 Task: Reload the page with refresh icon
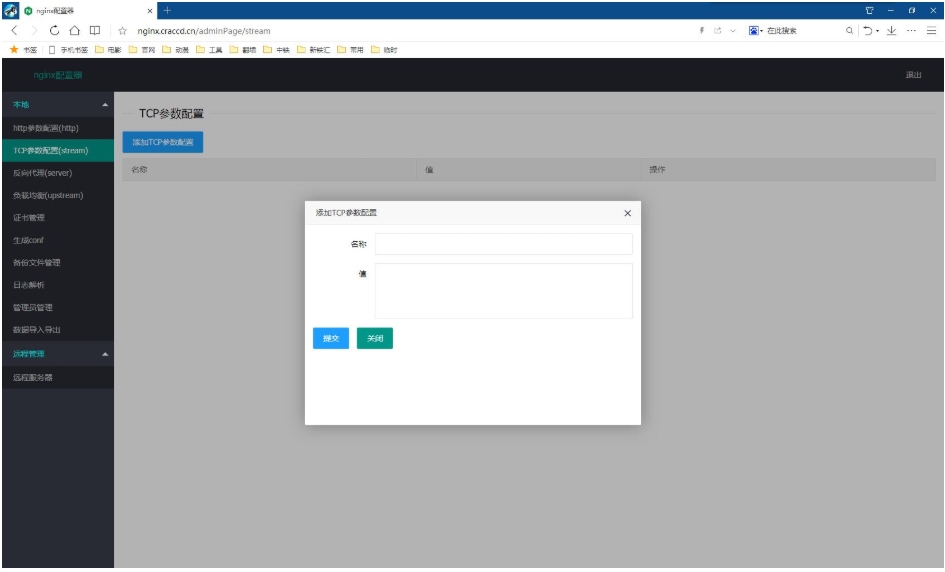53,31
